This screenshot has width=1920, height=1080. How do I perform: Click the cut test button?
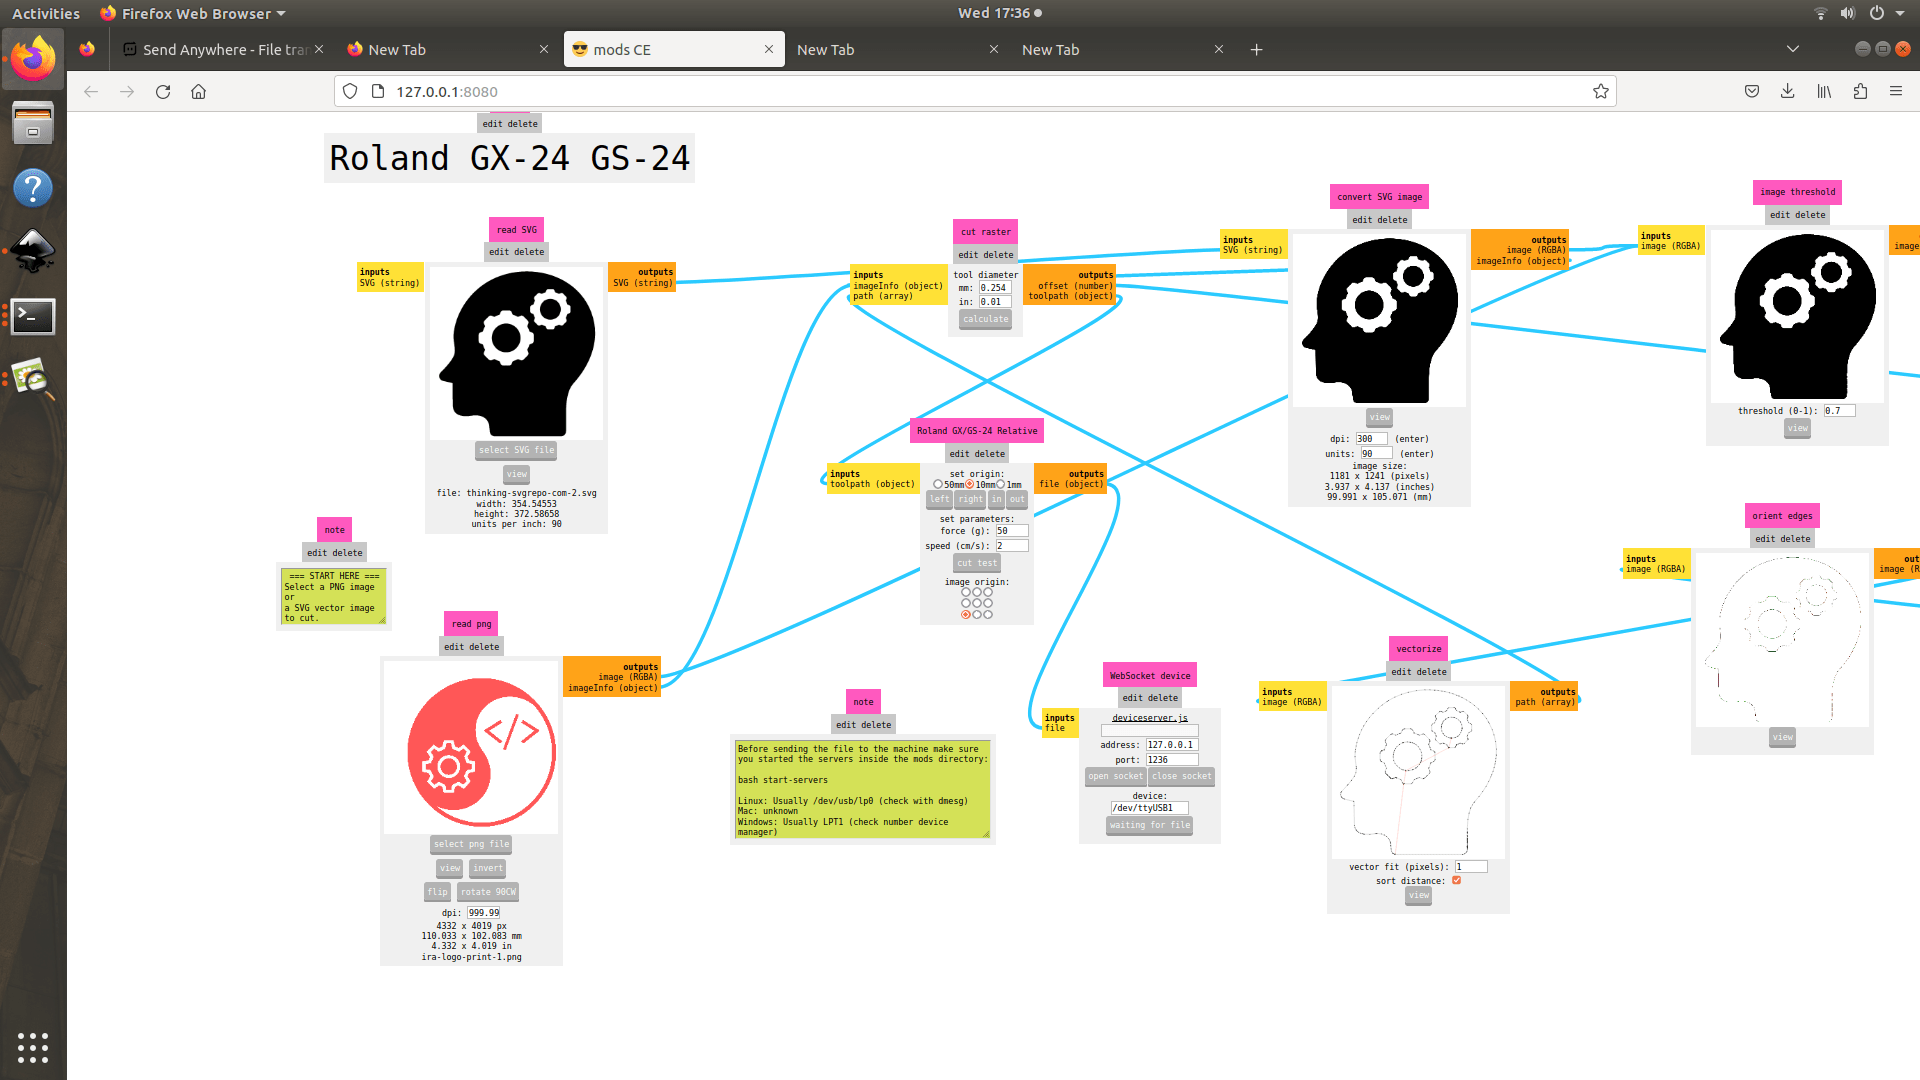[x=977, y=563]
